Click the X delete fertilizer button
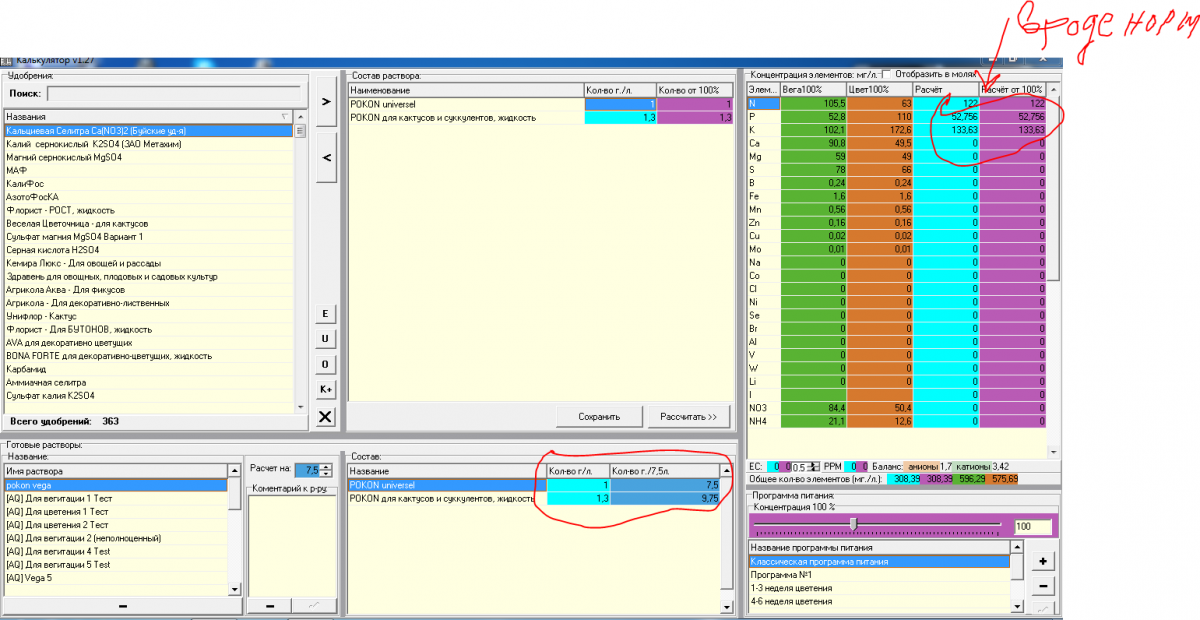1200x620 pixels. (x=325, y=417)
